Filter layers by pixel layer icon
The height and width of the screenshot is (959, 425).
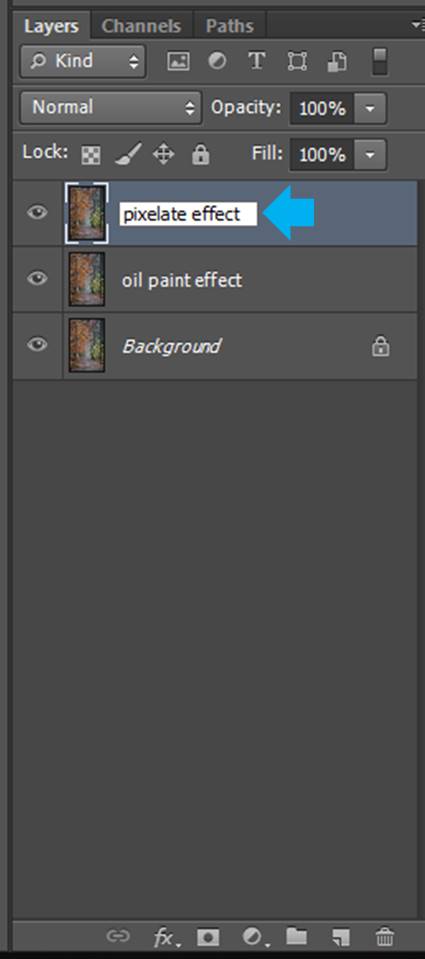[x=178, y=62]
